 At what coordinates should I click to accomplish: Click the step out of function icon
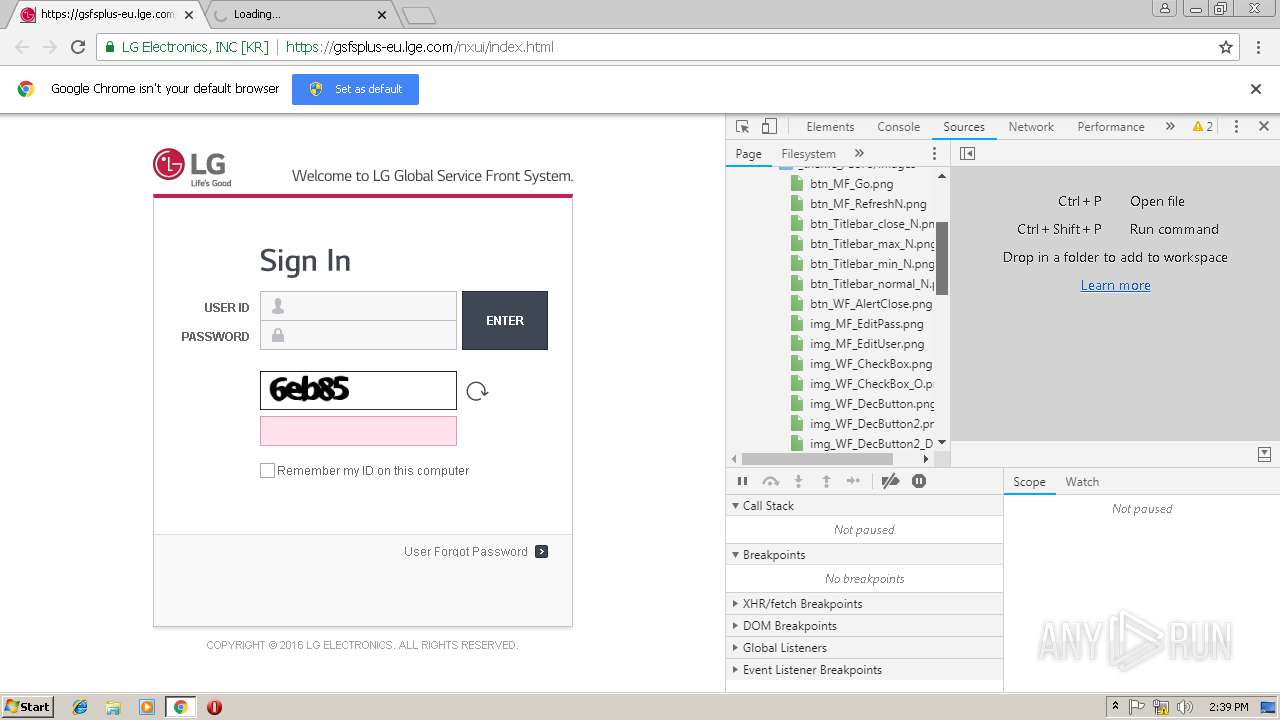pos(826,481)
